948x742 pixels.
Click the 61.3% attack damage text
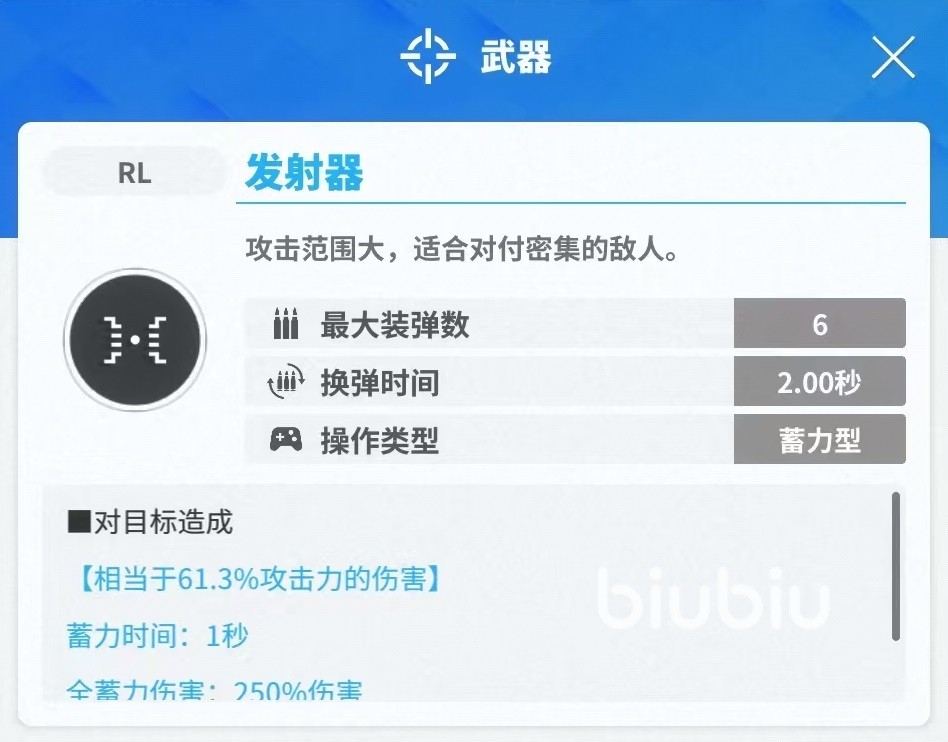(258, 579)
